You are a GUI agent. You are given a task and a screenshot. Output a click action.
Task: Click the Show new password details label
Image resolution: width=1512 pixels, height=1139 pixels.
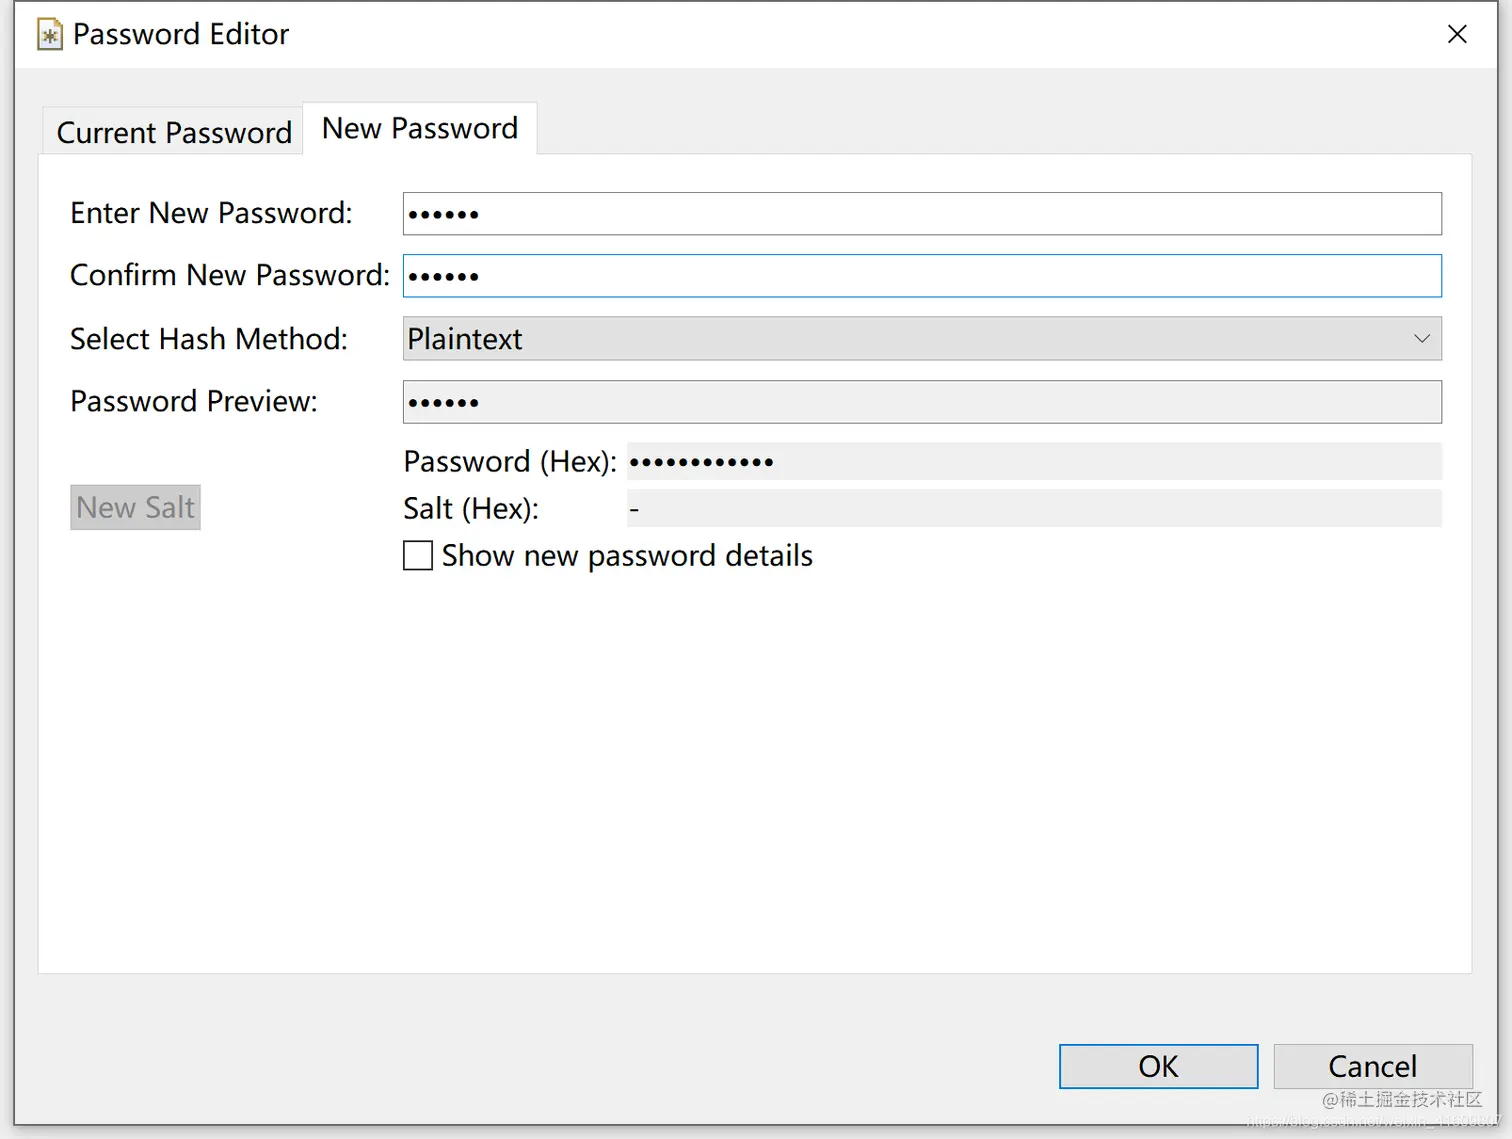point(627,555)
